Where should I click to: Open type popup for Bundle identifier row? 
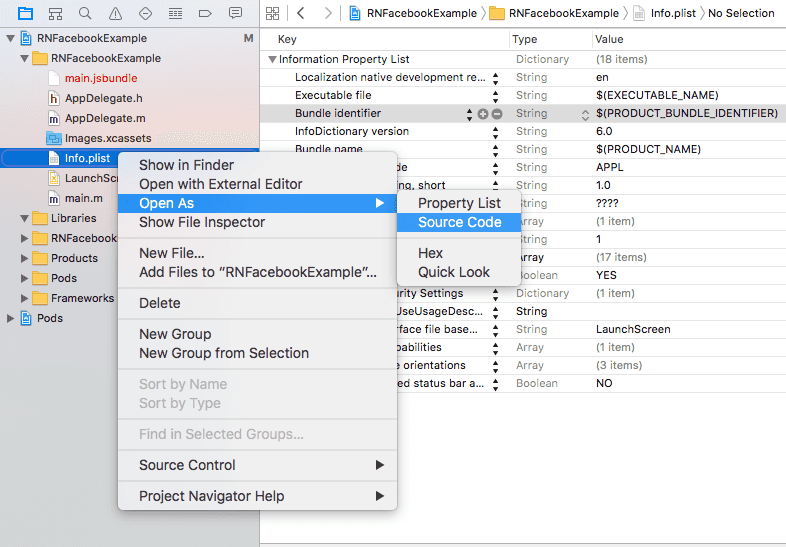click(585, 115)
